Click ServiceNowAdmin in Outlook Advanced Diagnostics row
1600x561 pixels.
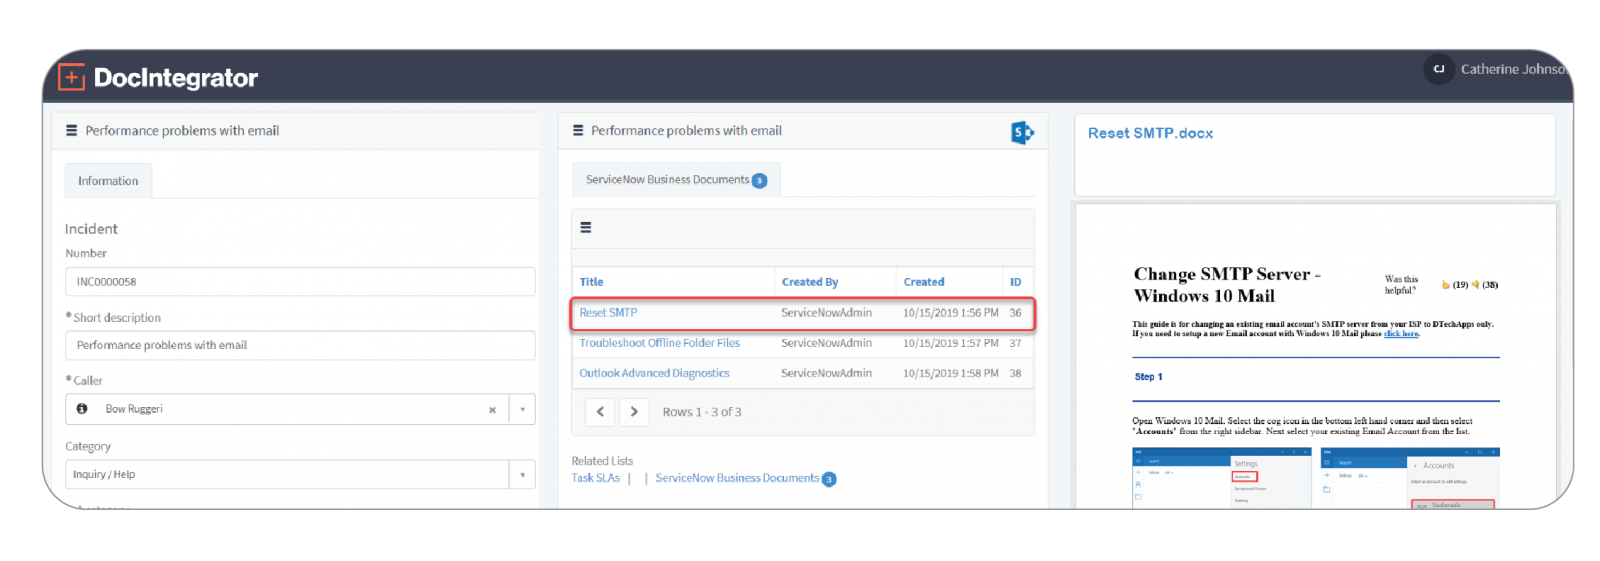click(826, 373)
